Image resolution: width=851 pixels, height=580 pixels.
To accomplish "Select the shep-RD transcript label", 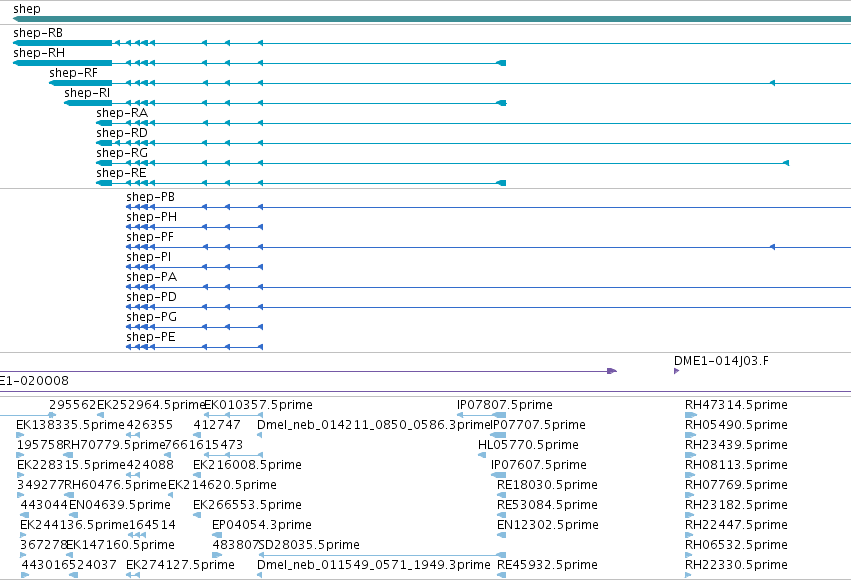I will (122, 133).
